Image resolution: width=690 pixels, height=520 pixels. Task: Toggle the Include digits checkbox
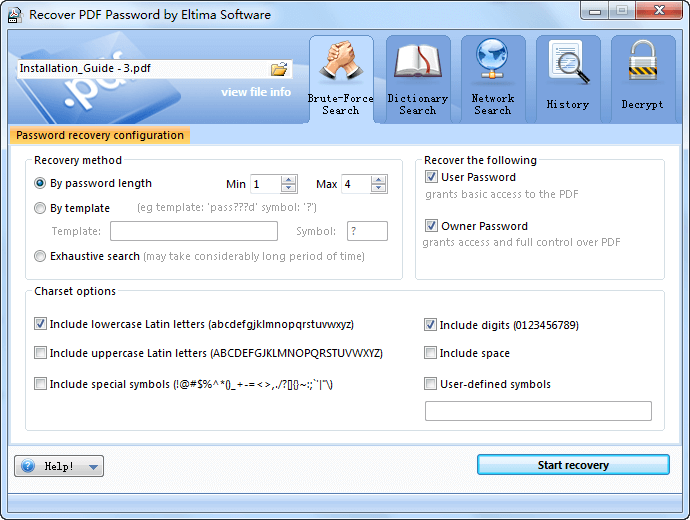pos(430,325)
